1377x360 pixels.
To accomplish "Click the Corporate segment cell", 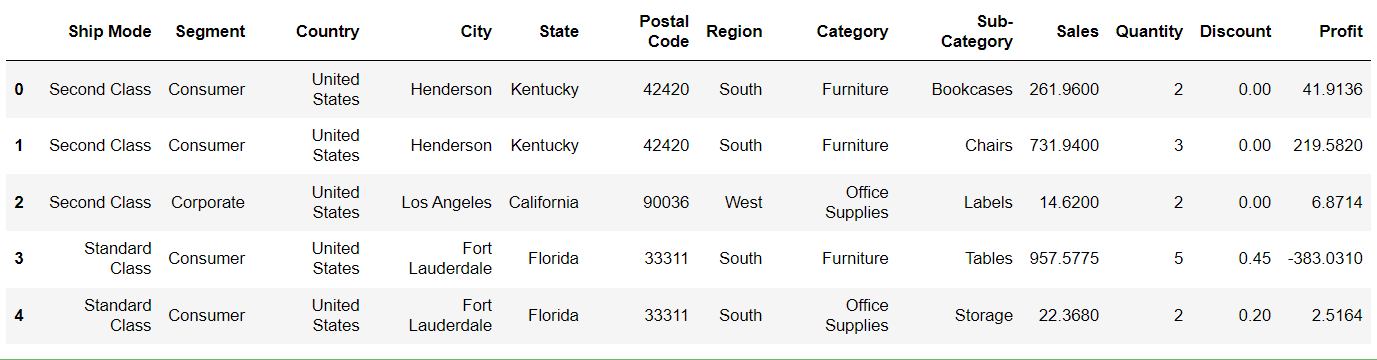I will [208, 202].
